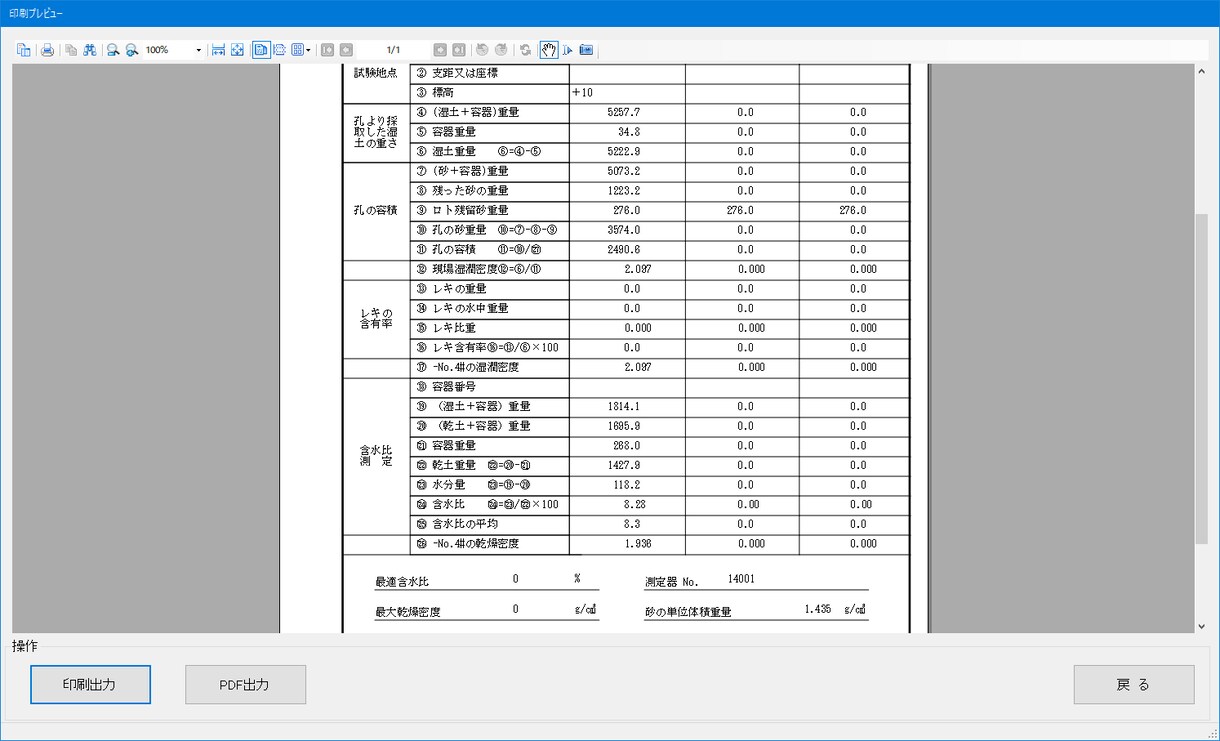Click the ロト残留砂重量 row label
This screenshot has height=741, width=1220.
coord(470,210)
